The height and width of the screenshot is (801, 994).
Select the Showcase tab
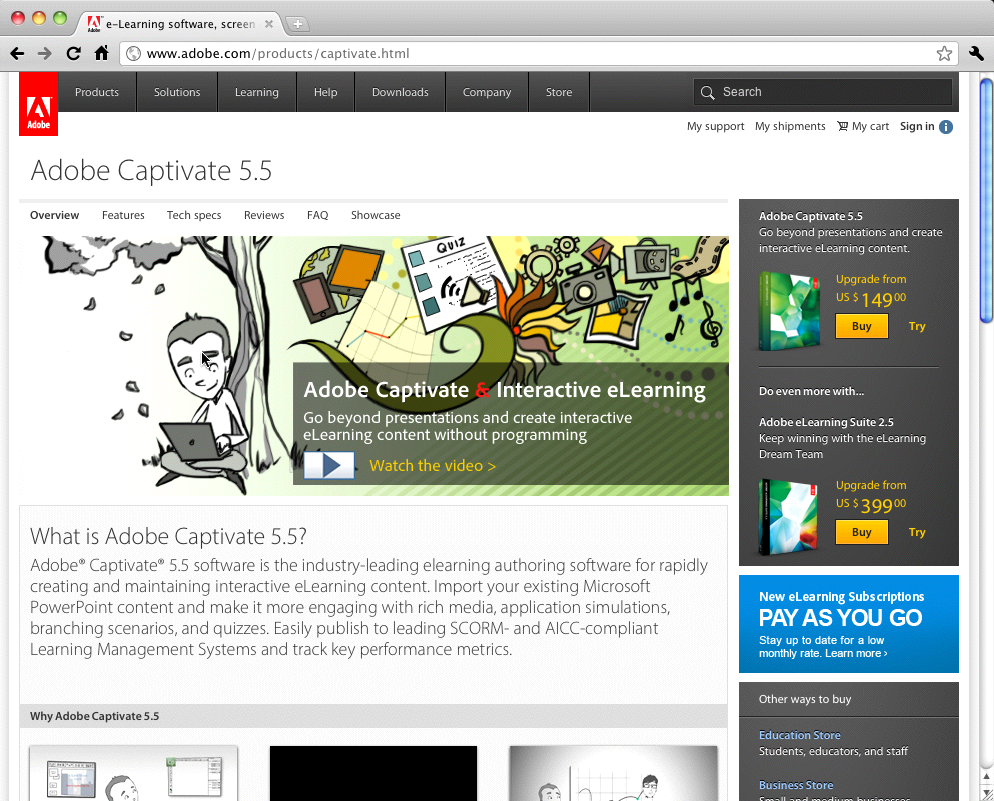pos(375,215)
